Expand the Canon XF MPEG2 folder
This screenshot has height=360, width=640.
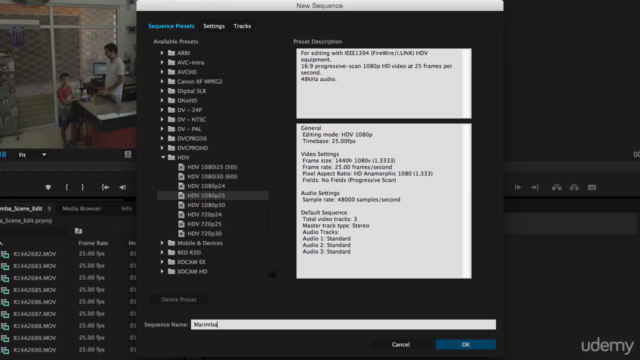pyautogui.click(x=162, y=81)
